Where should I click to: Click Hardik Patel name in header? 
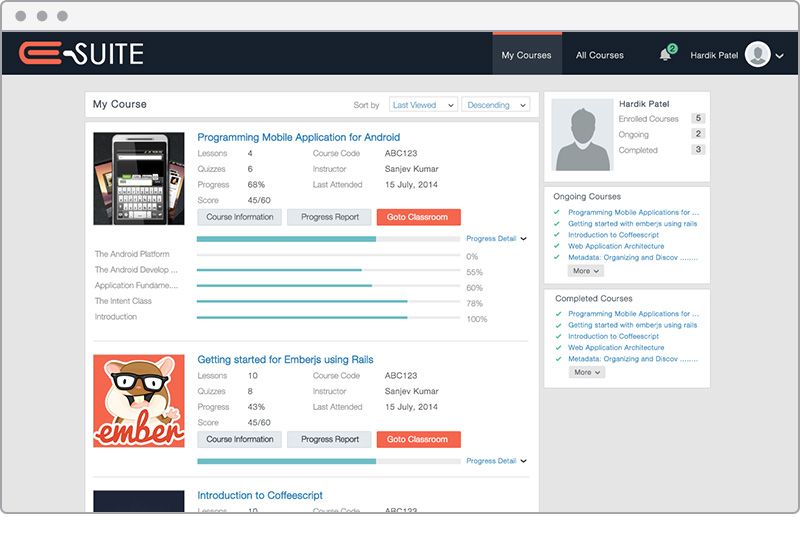point(714,55)
